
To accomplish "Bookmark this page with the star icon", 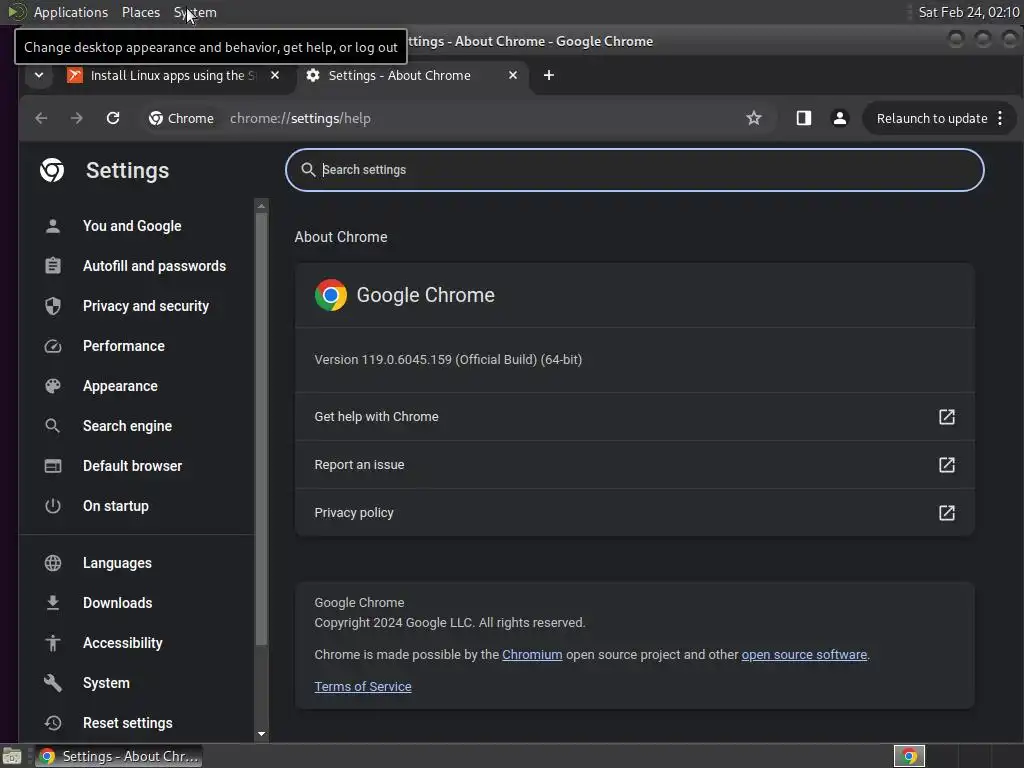I will [754, 118].
